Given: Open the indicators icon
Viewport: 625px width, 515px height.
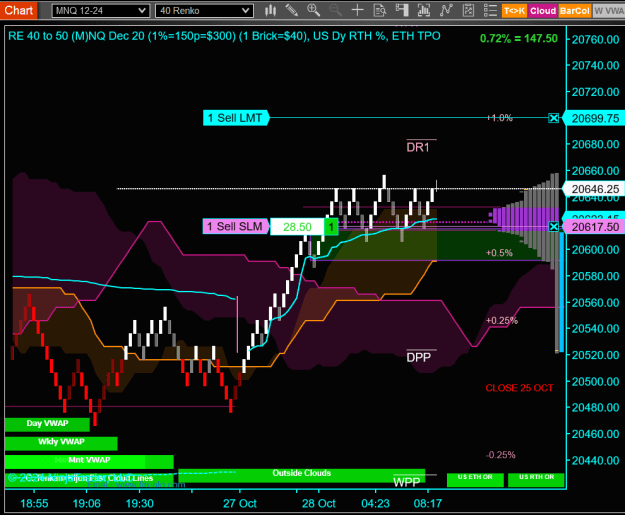Looking at the screenshot, I should [x=424, y=10].
